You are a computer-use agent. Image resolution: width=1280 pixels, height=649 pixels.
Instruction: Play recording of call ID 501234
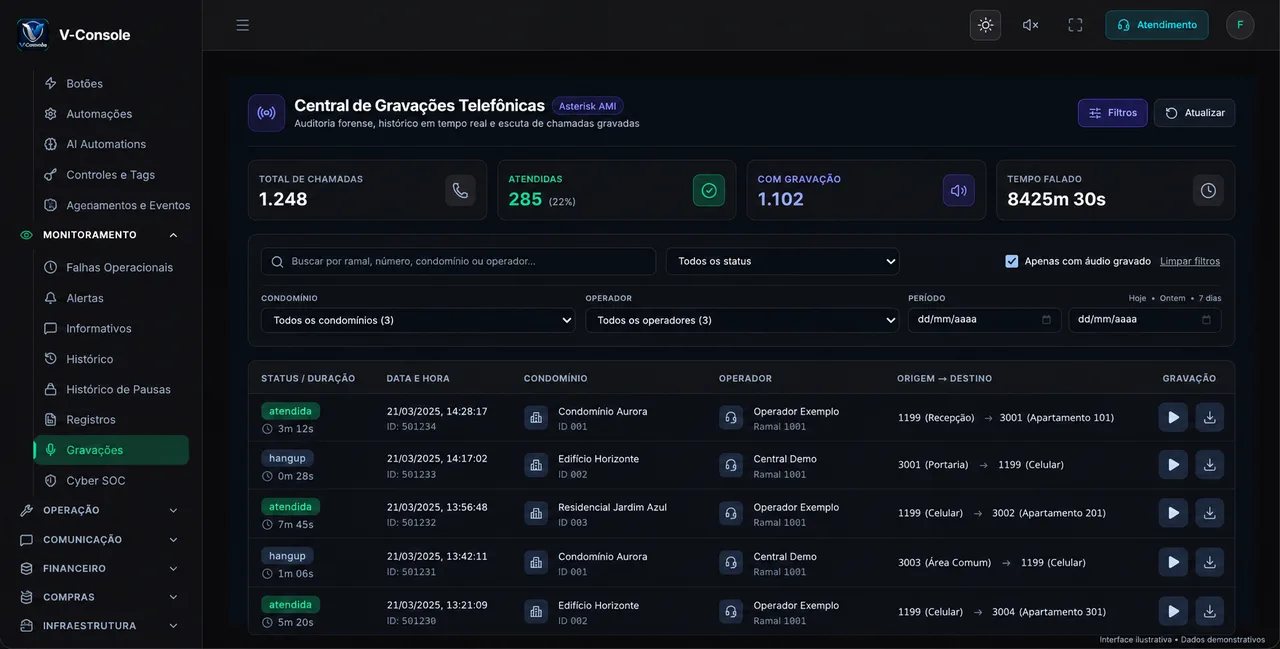(x=1173, y=417)
